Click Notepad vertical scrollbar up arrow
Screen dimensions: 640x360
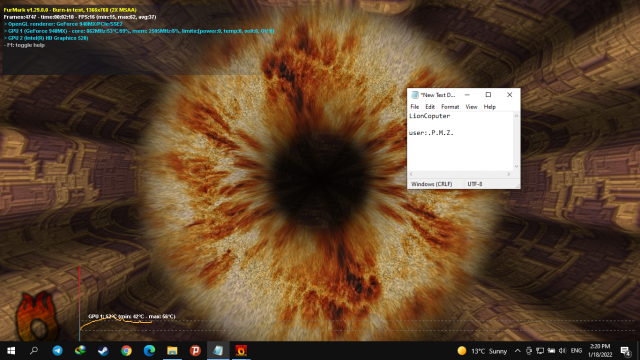[516, 116]
